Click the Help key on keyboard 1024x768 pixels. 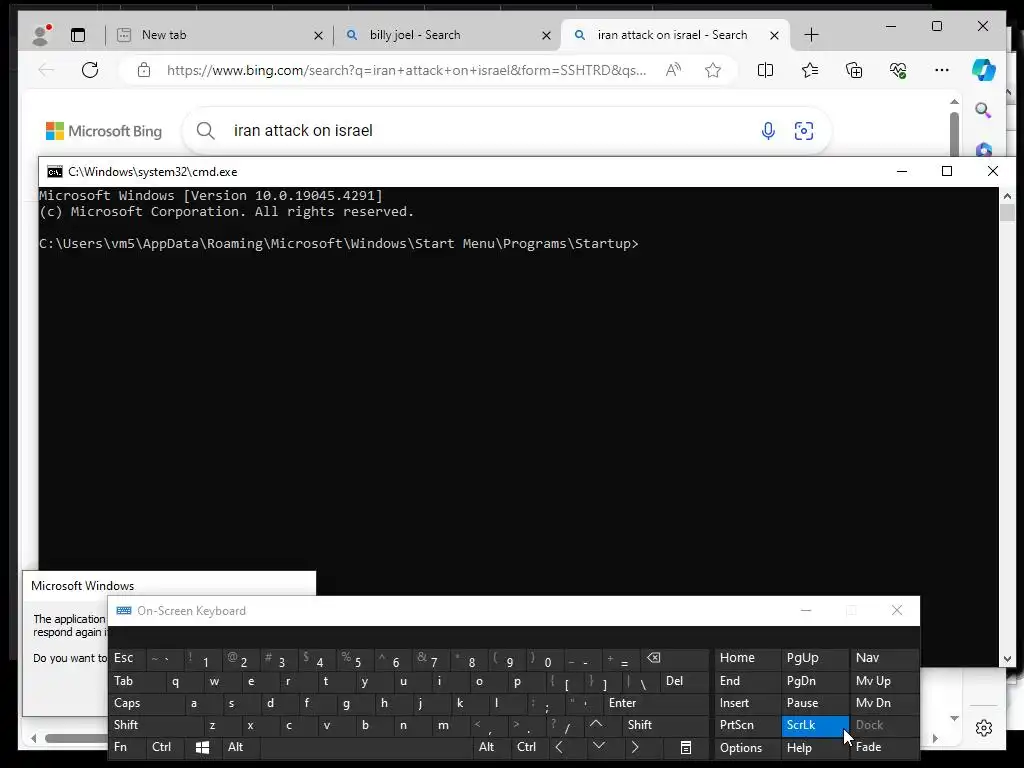pos(814,748)
